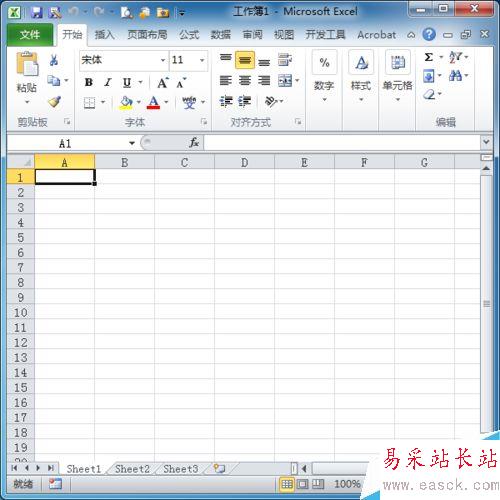This screenshot has width=500, height=500.
Task: Switch to Page Layout view
Action: click(303, 484)
